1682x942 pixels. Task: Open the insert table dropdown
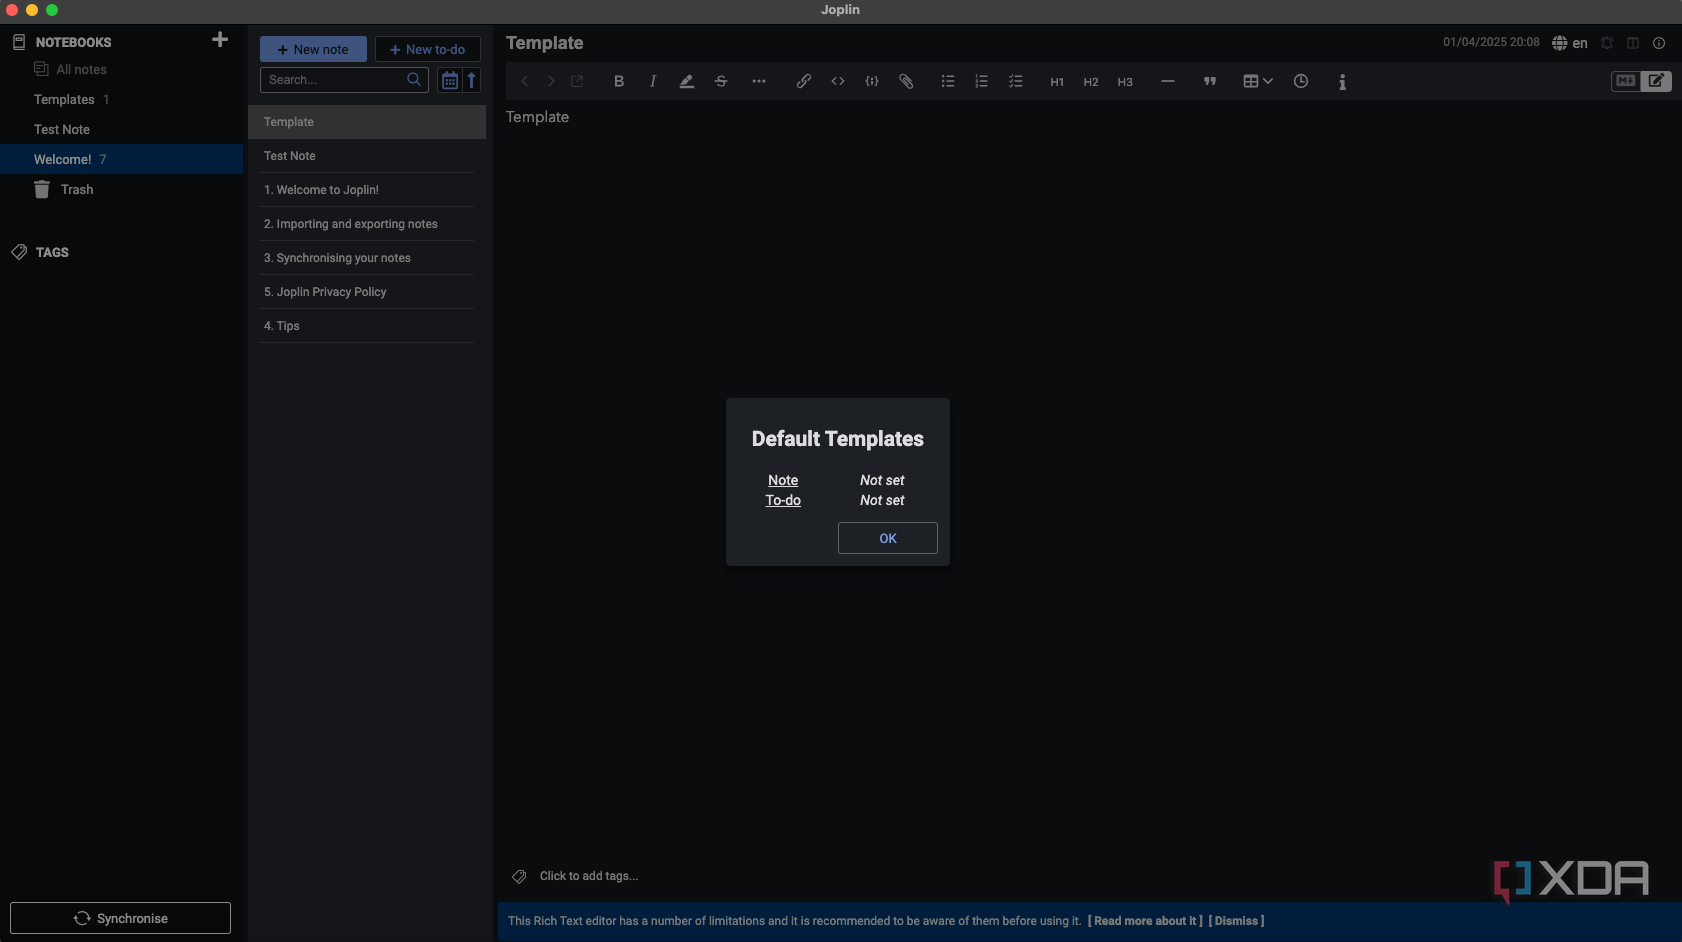click(x=1257, y=82)
